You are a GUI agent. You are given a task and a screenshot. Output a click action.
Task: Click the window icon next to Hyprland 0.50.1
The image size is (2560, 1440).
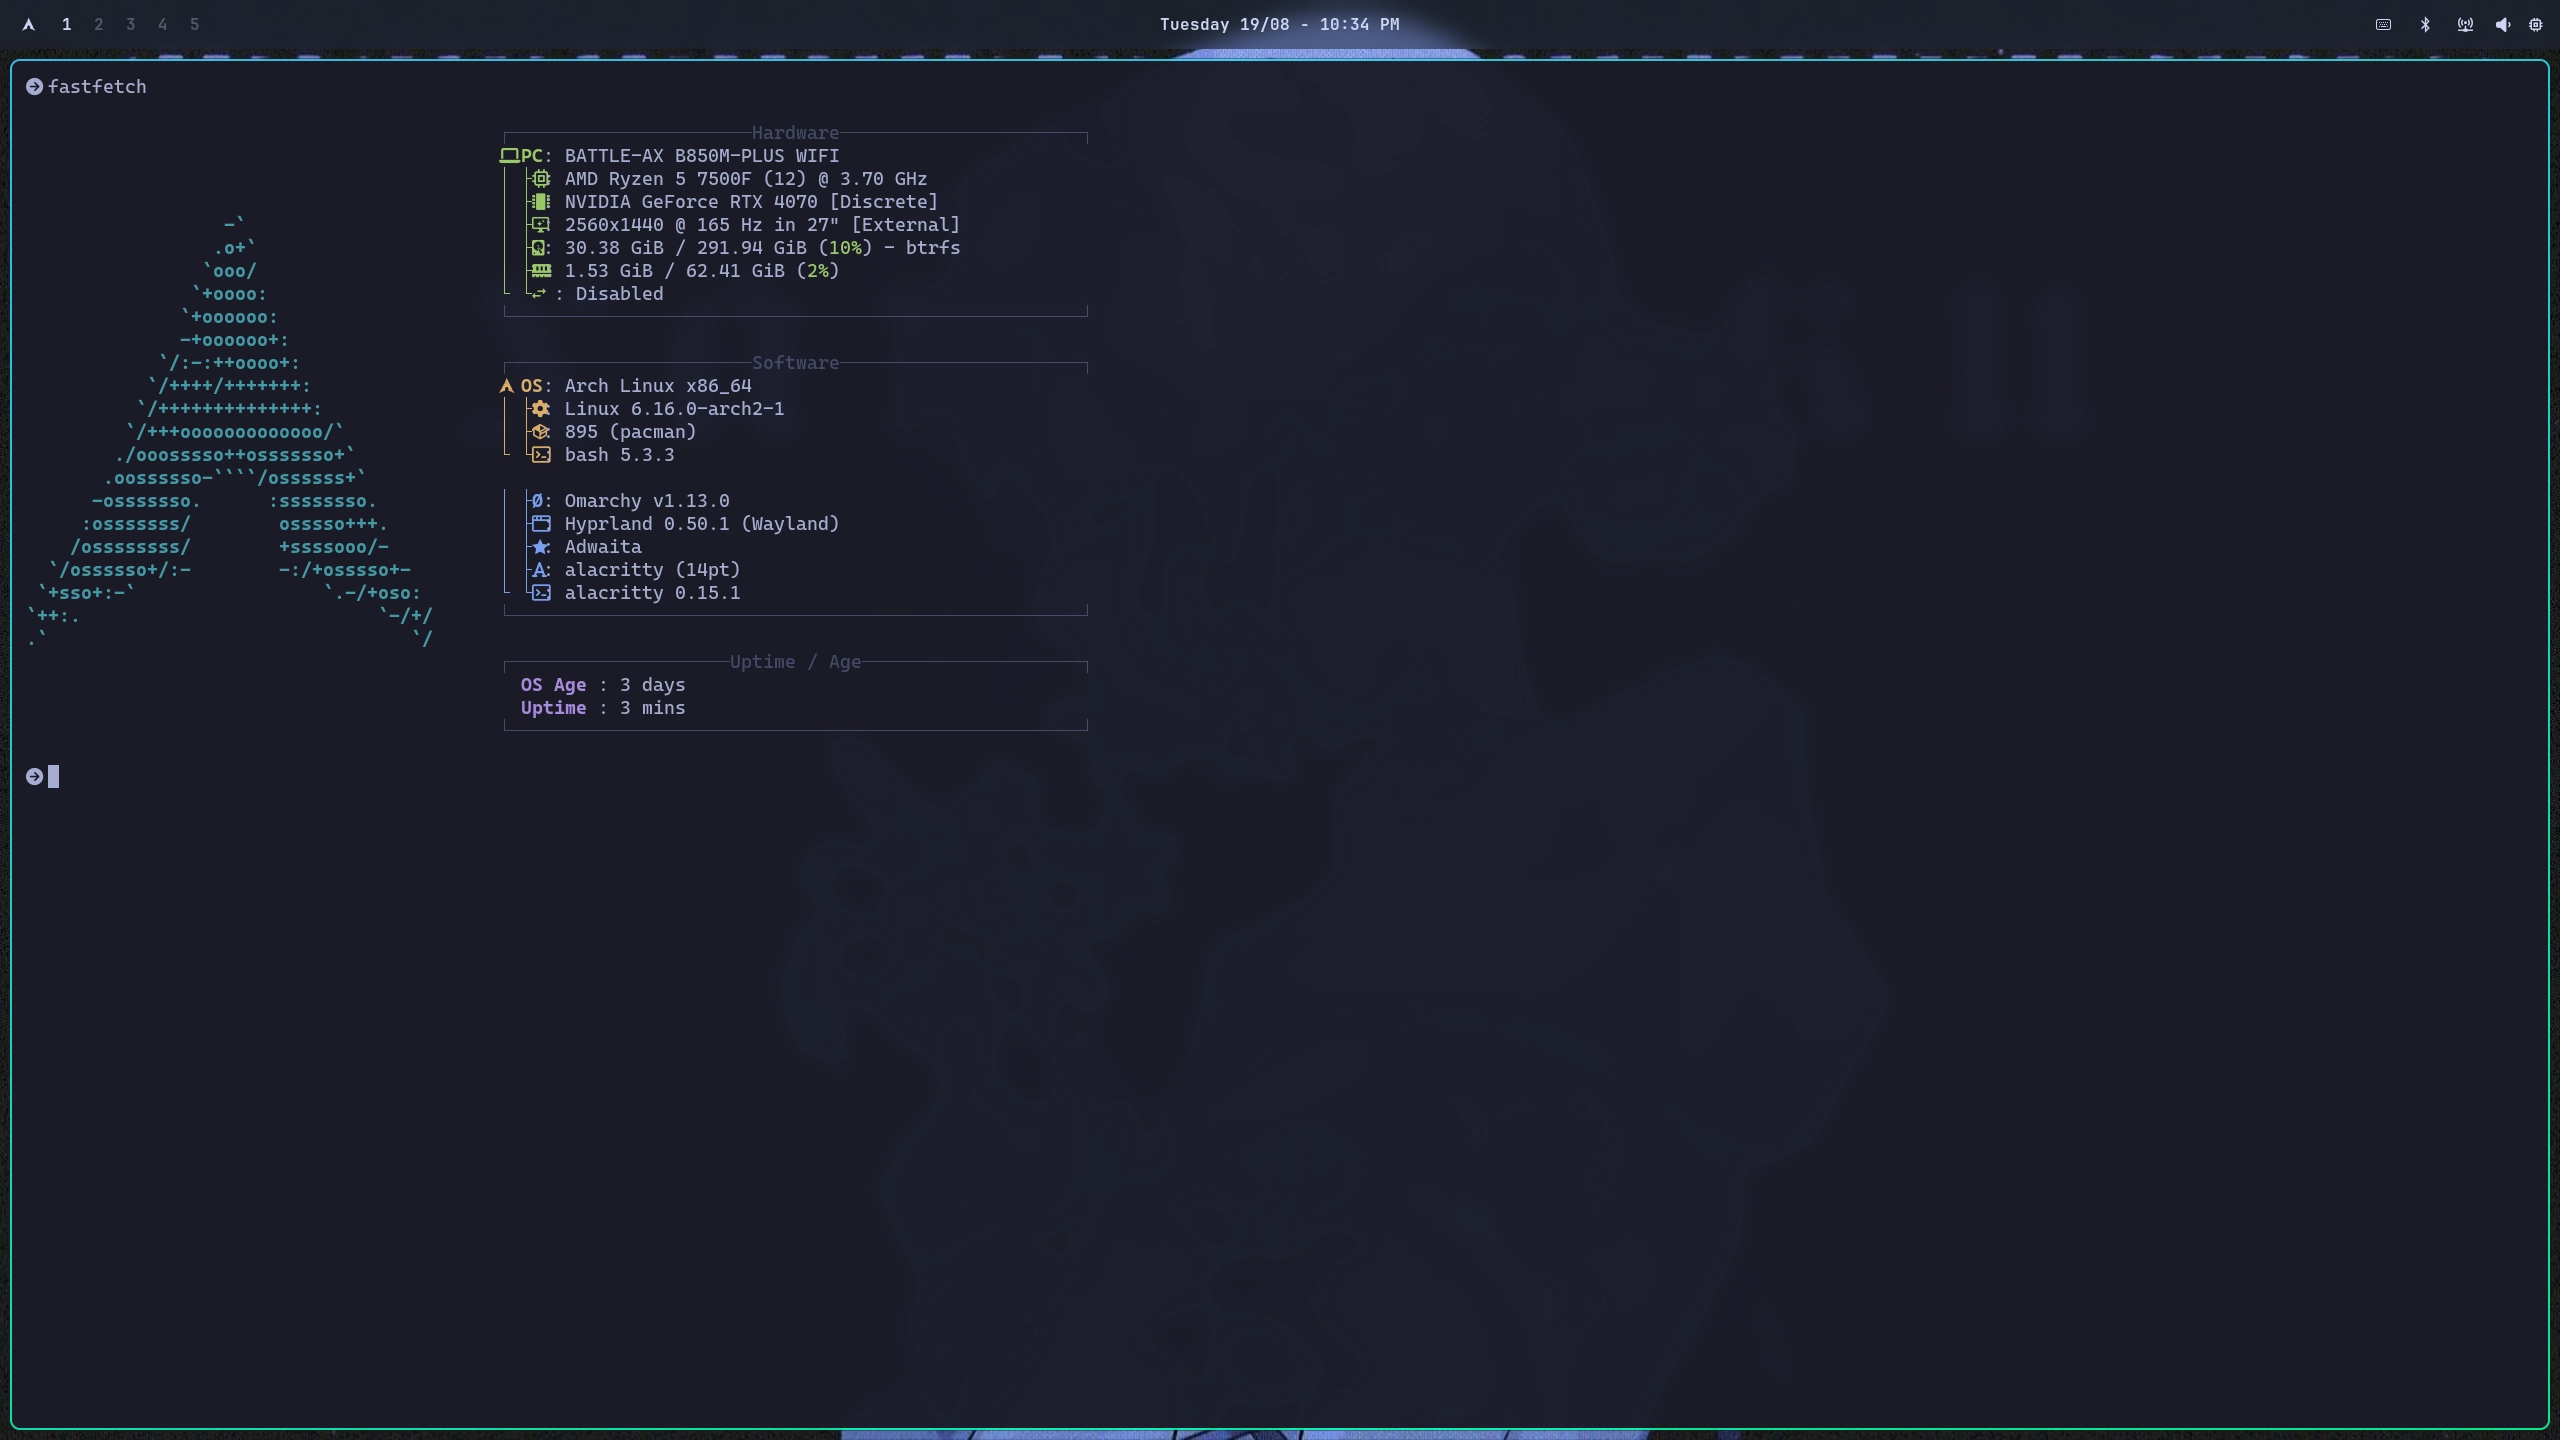(540, 524)
